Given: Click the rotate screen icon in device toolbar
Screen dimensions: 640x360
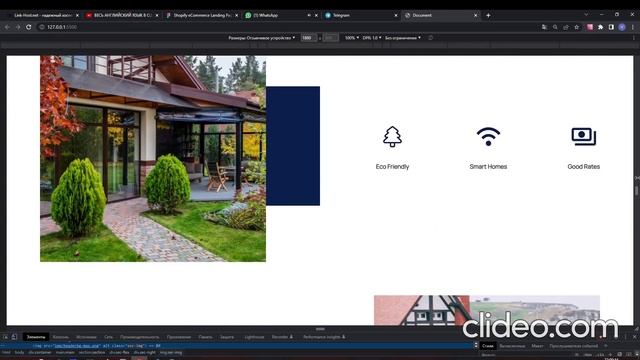Looking at the screenshot, I should [431, 38].
